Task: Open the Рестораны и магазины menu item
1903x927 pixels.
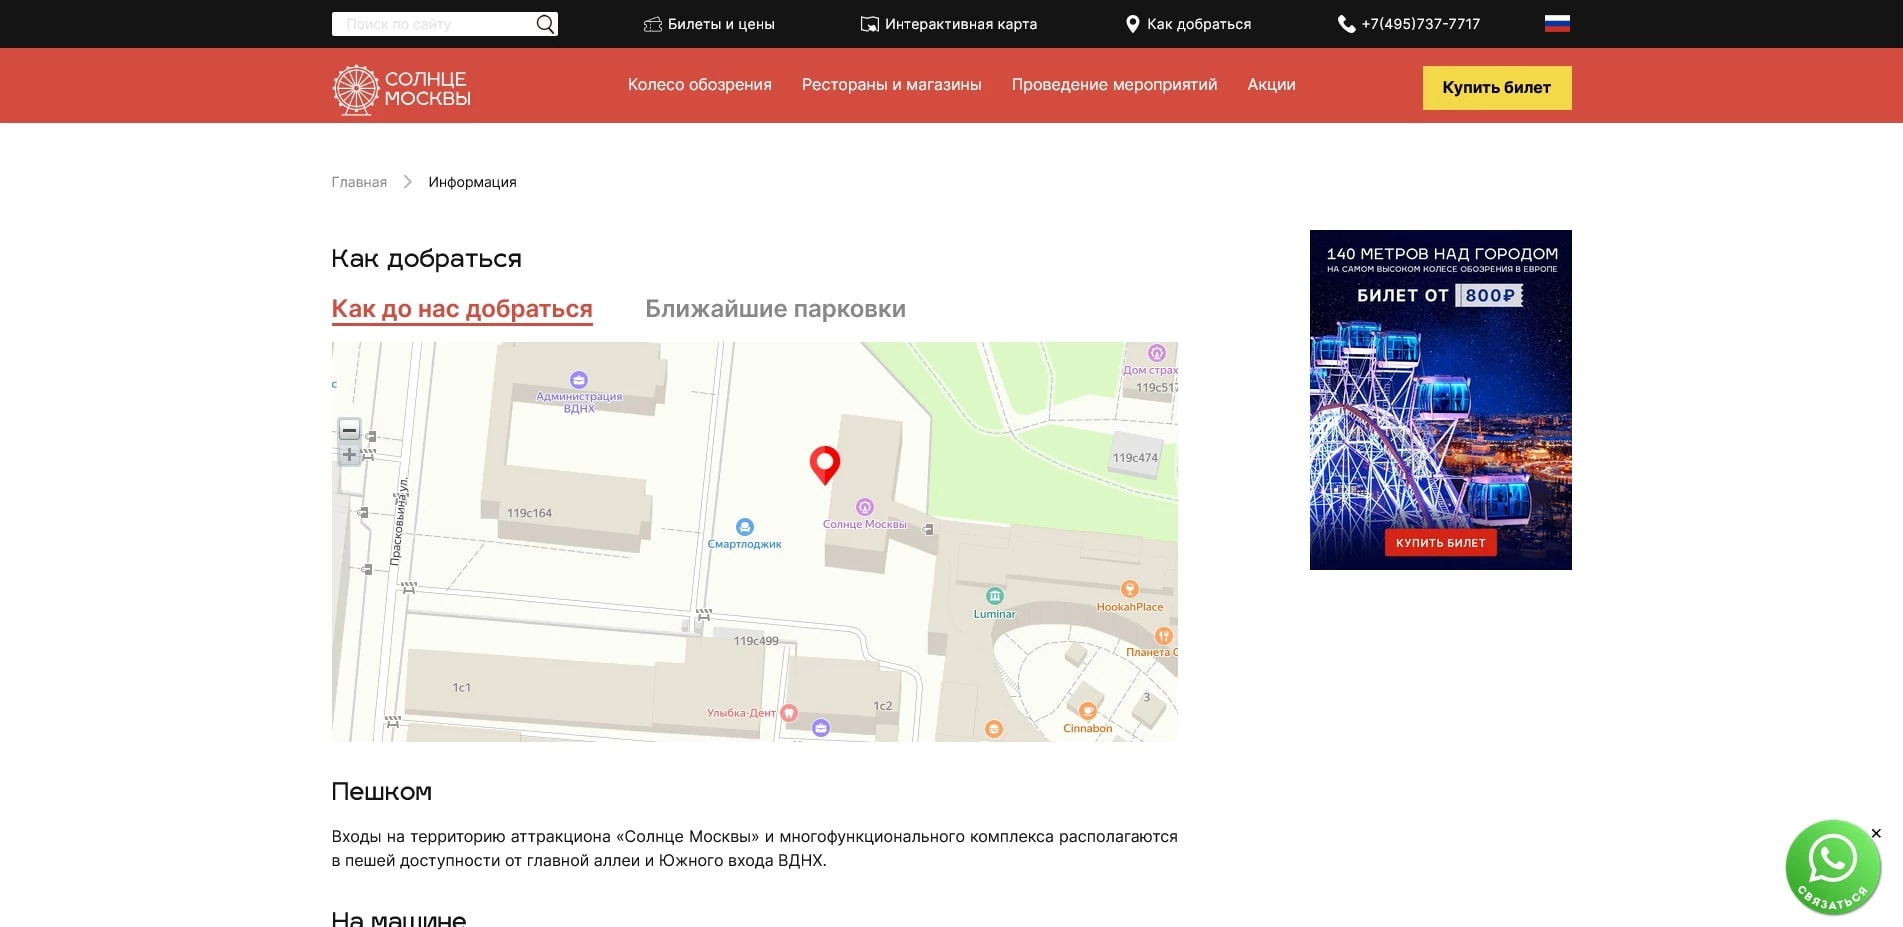Action: click(891, 85)
